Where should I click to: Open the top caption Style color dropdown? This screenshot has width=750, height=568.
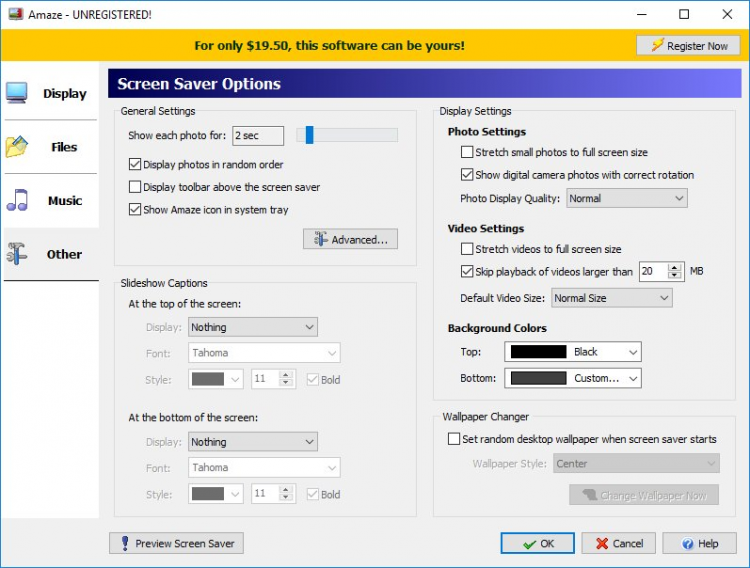pos(216,379)
